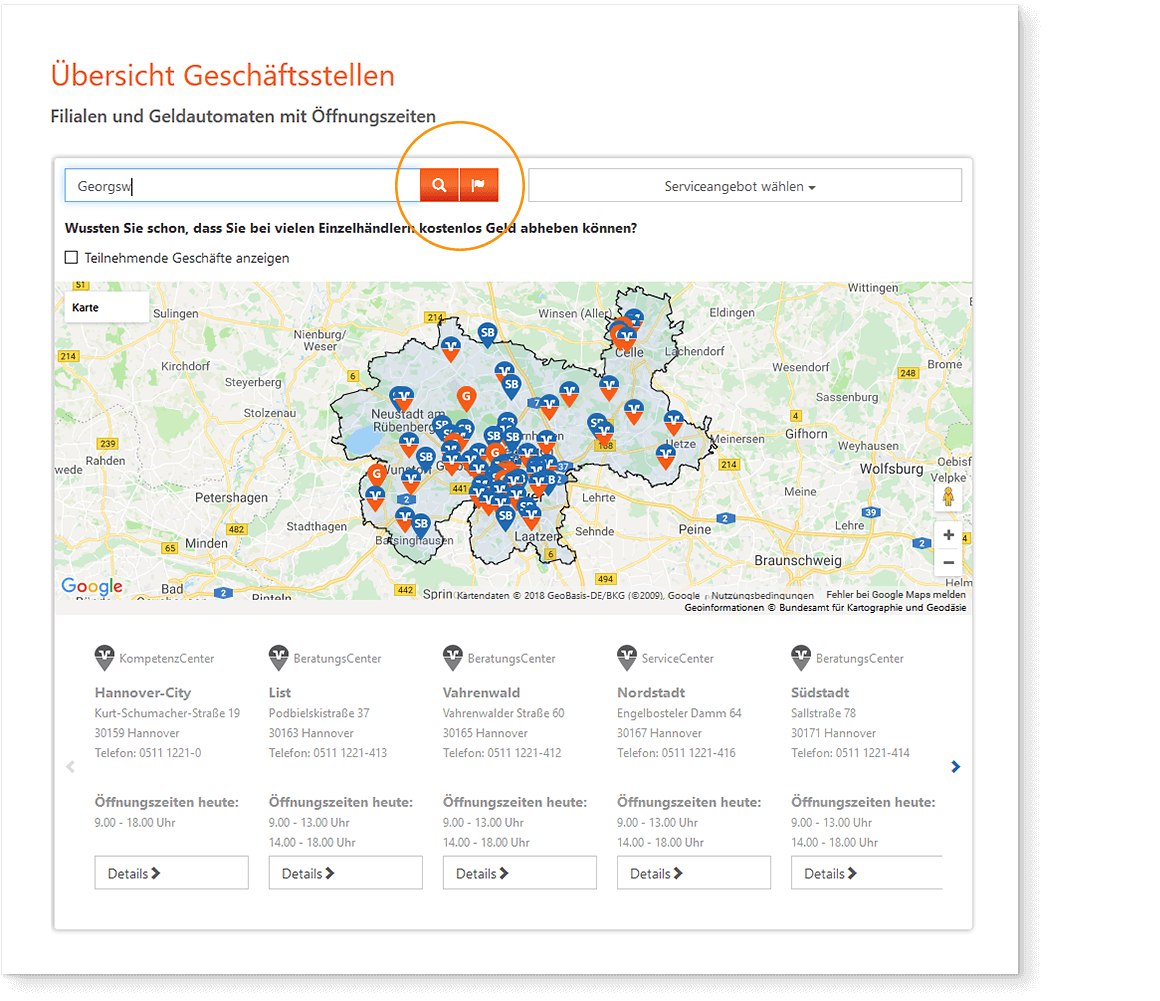The width and height of the screenshot is (1160, 1001).
Task: Zoom in the map with plus button
Action: 948,535
